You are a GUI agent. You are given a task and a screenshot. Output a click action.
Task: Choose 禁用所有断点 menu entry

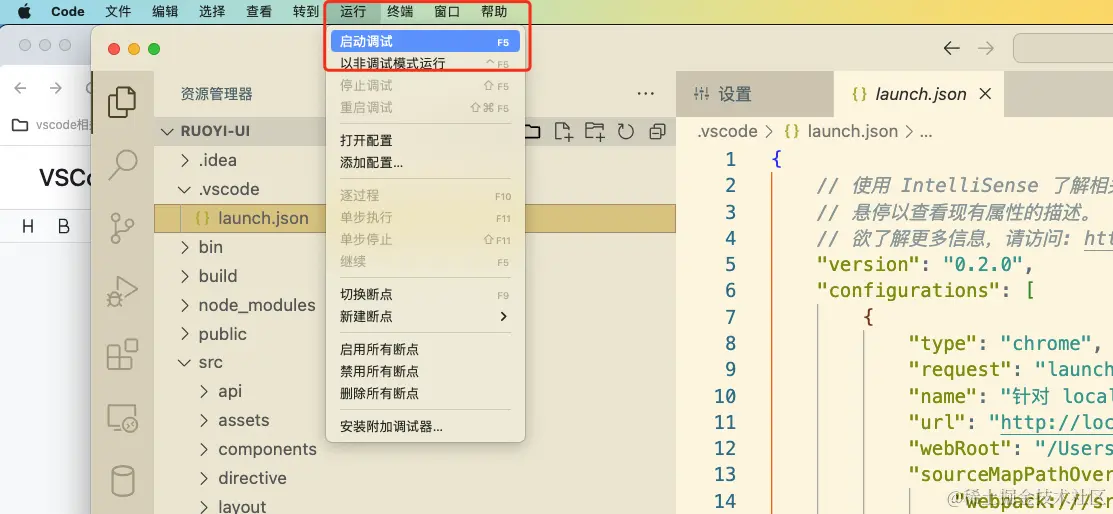coord(425,371)
